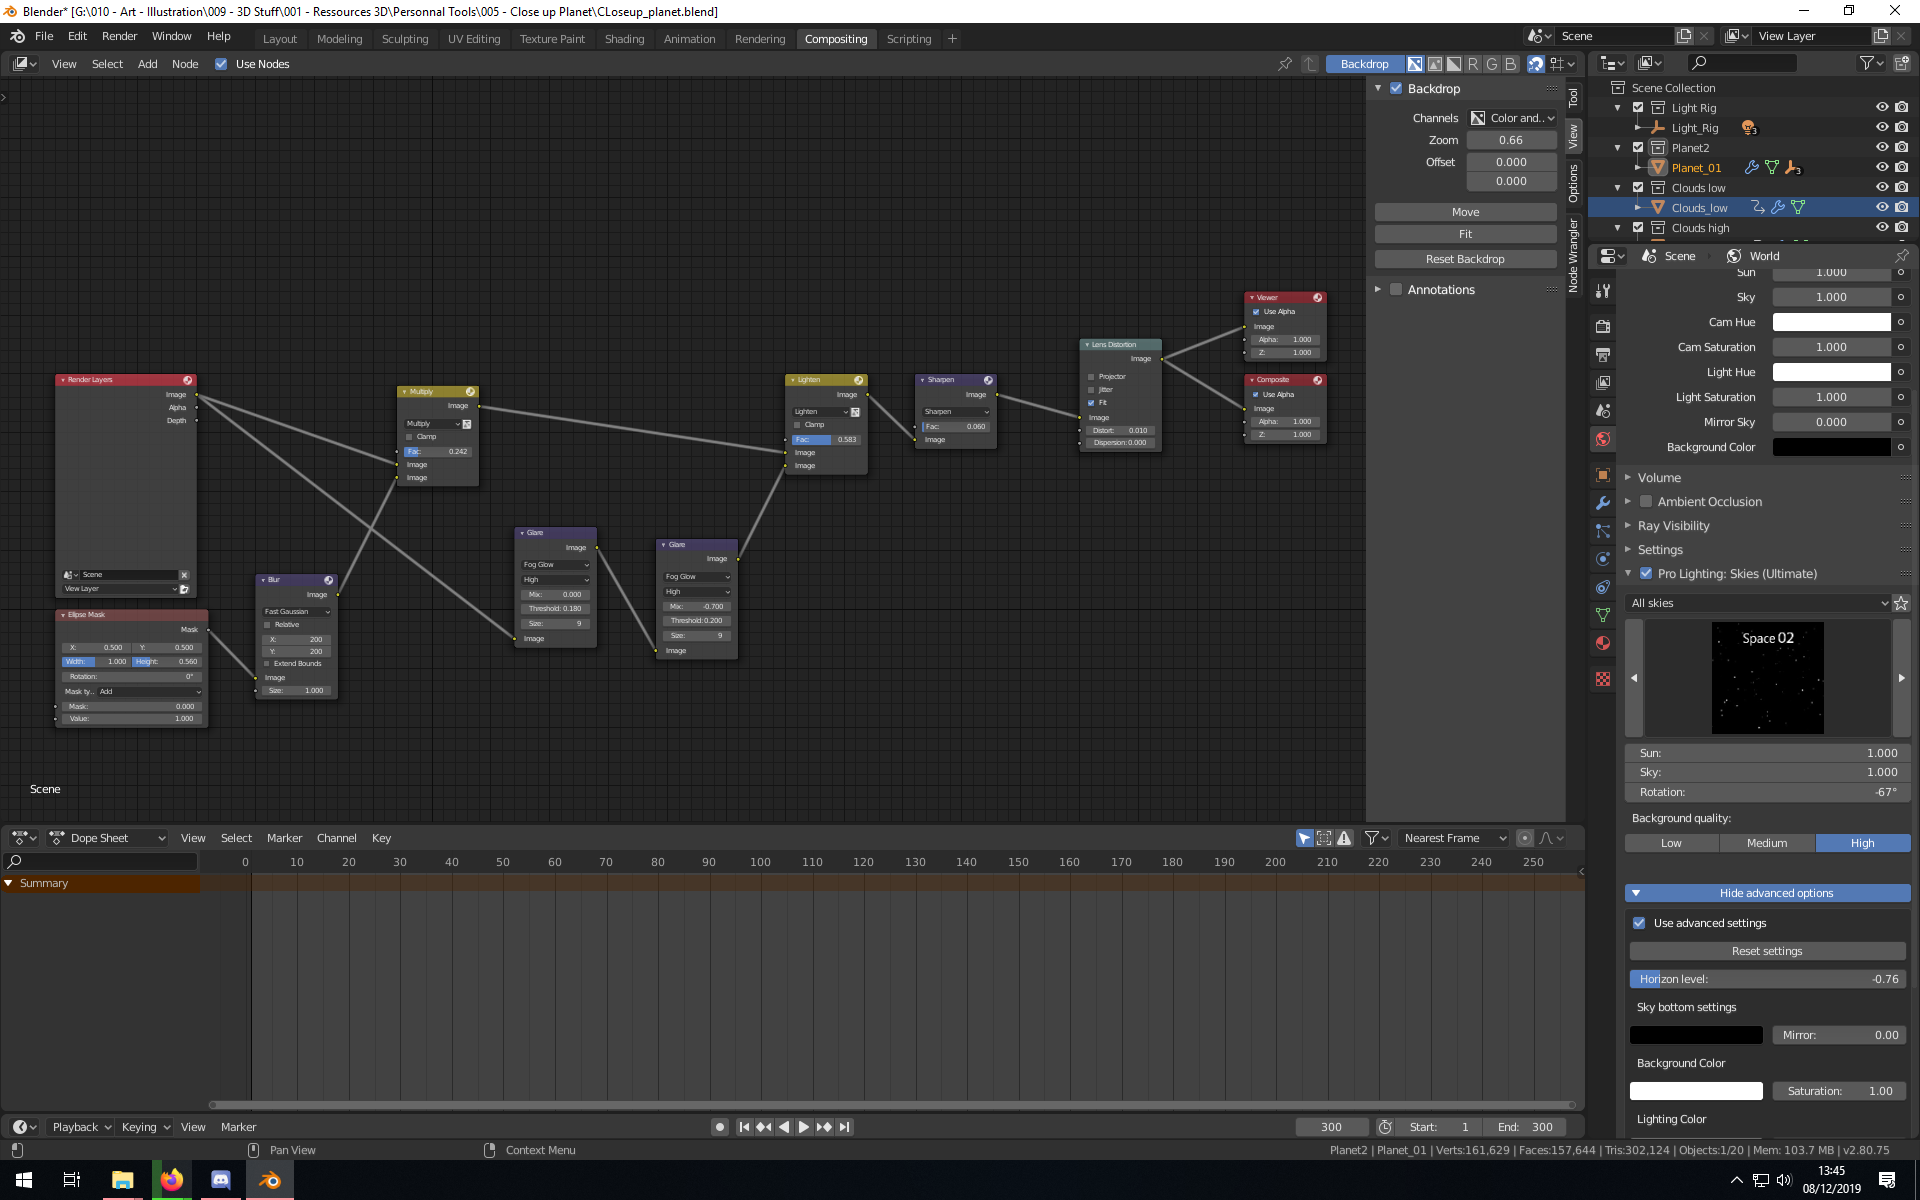The width and height of the screenshot is (1920, 1200).
Task: Open the View Layer properties tab icon
Action: (x=1603, y=382)
